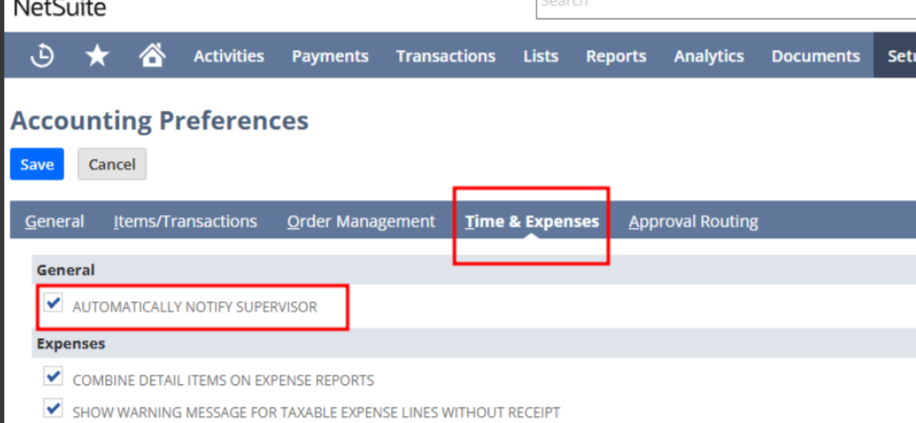Click the Shortcuts star icon
Image resolution: width=916 pixels, height=423 pixels.
pyautogui.click(x=97, y=56)
